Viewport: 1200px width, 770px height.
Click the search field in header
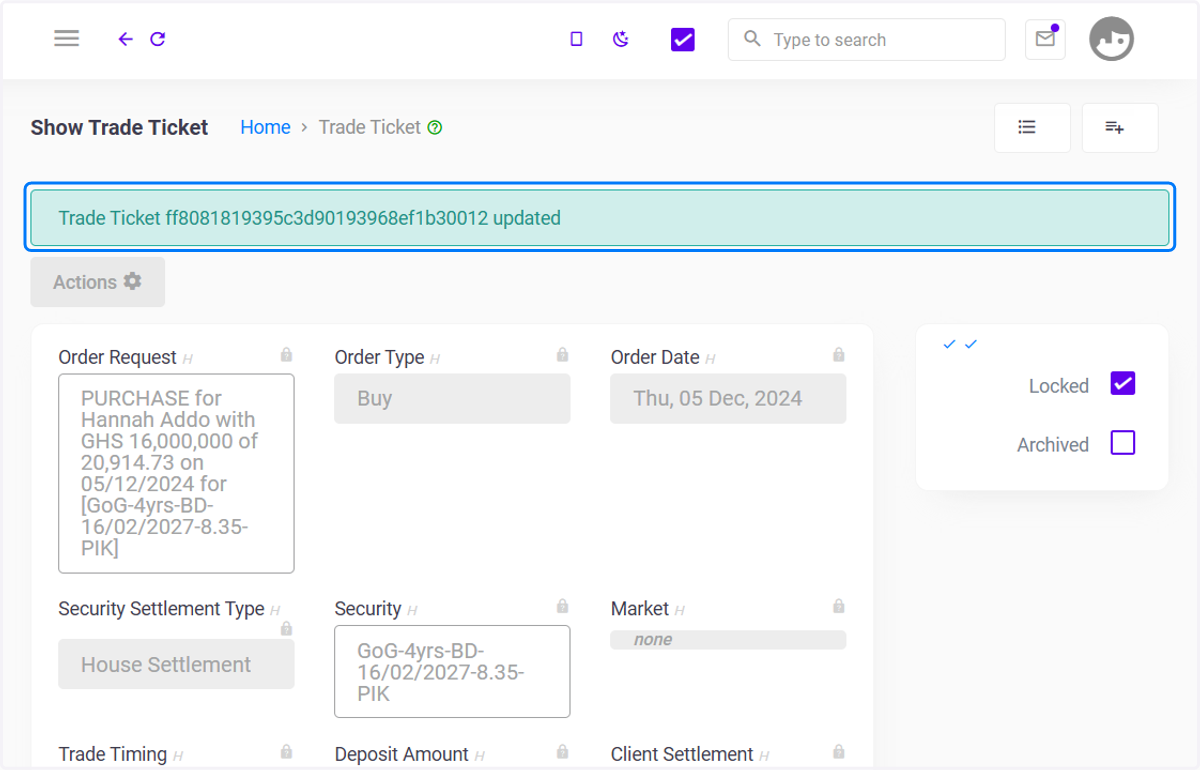[x=867, y=40]
